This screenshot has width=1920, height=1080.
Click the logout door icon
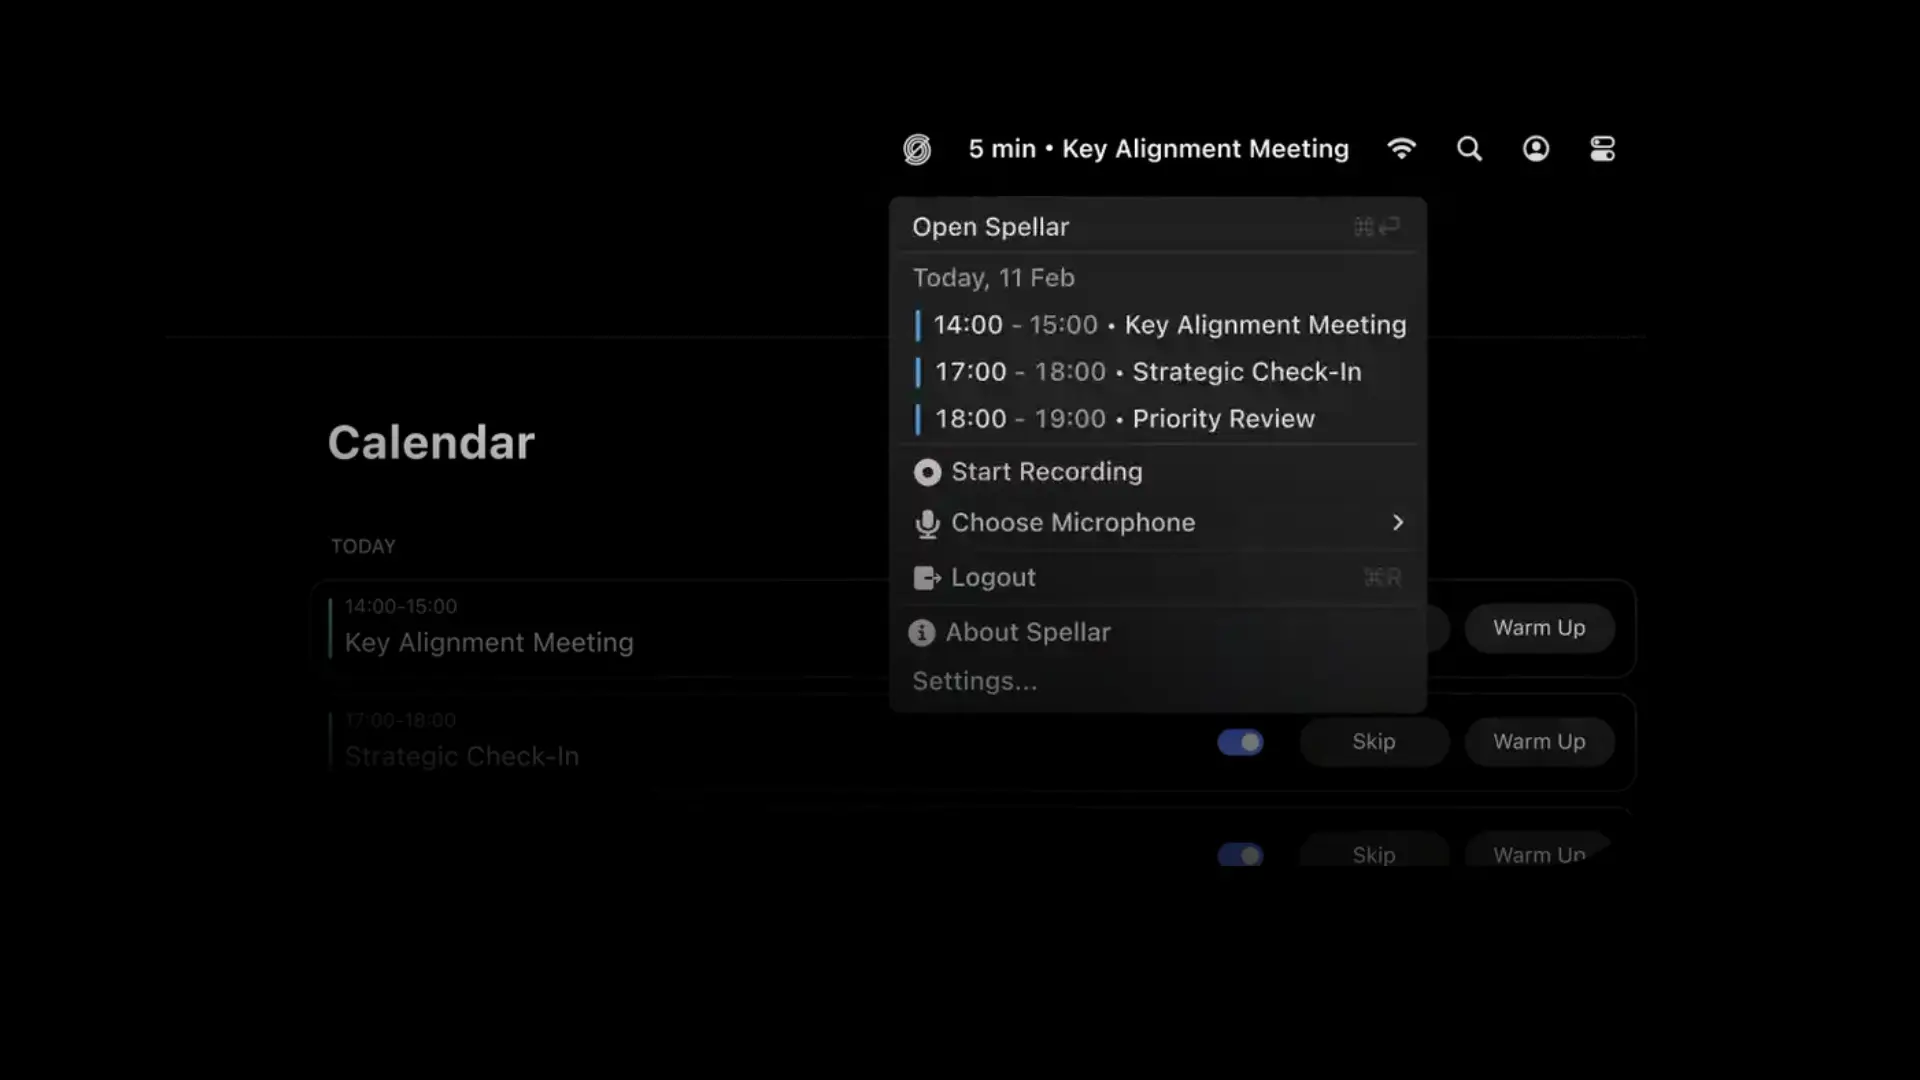tap(927, 578)
